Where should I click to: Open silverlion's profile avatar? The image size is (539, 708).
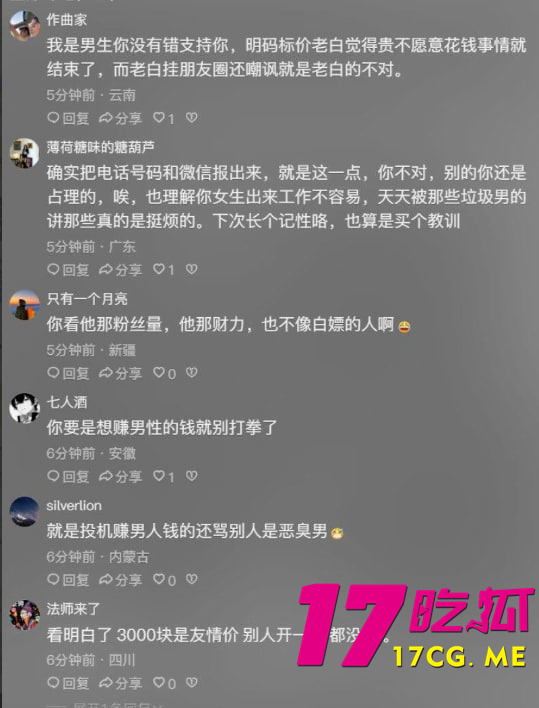tap(25, 512)
